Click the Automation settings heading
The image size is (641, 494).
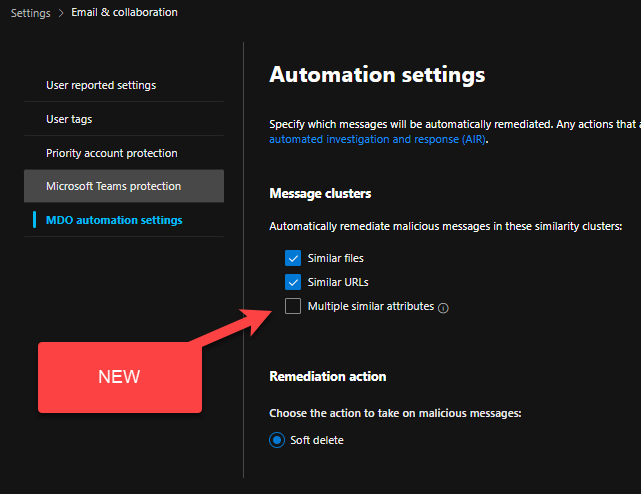[377, 75]
